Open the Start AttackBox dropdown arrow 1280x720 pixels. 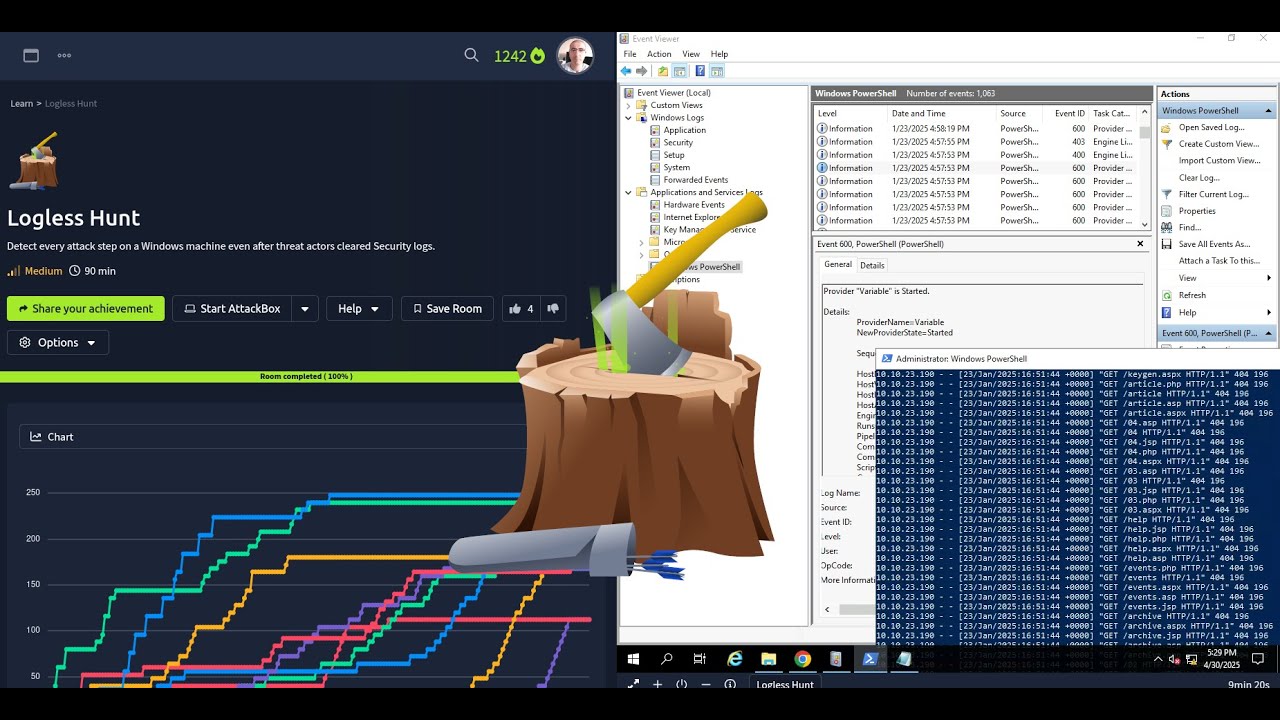click(x=305, y=309)
